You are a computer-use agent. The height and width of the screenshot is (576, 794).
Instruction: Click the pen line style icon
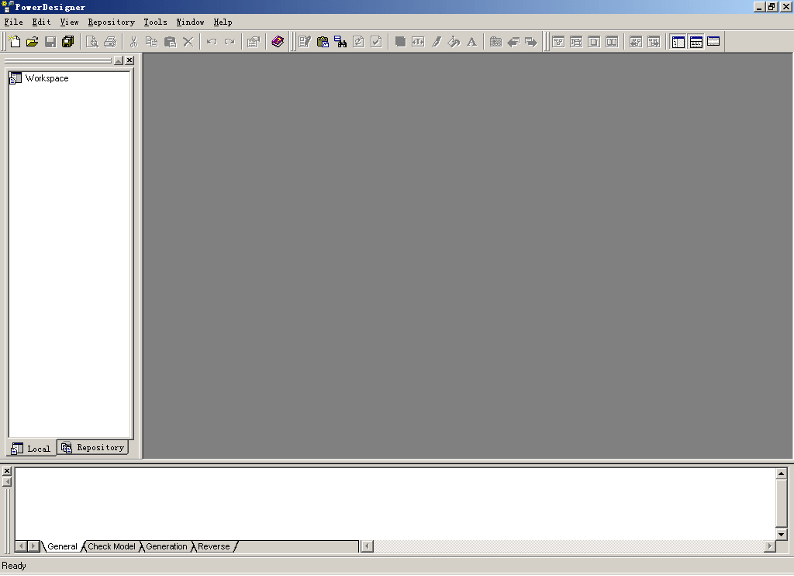tap(436, 42)
